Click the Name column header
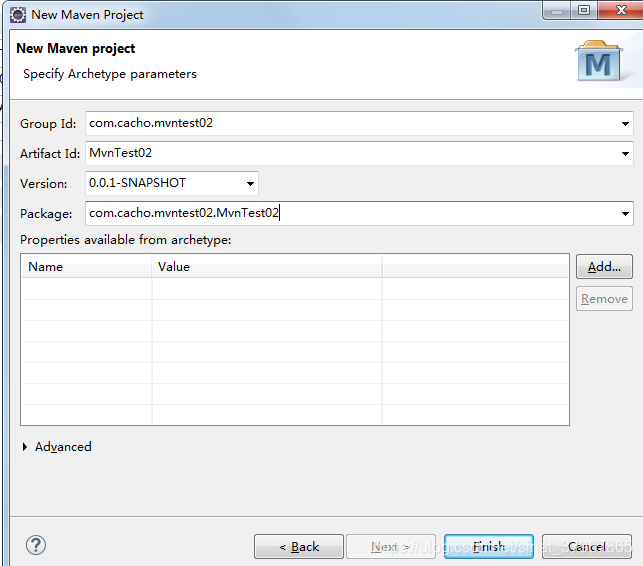This screenshot has height=566, width=643. (87, 267)
